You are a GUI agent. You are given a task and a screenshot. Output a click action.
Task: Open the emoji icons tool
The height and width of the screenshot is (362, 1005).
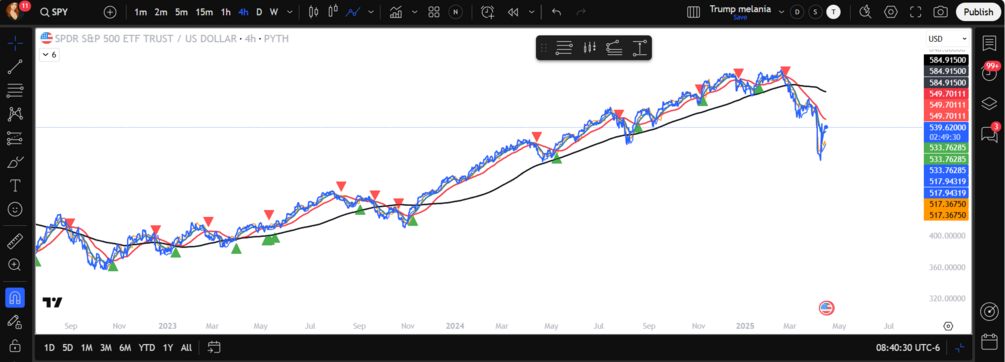tap(15, 210)
